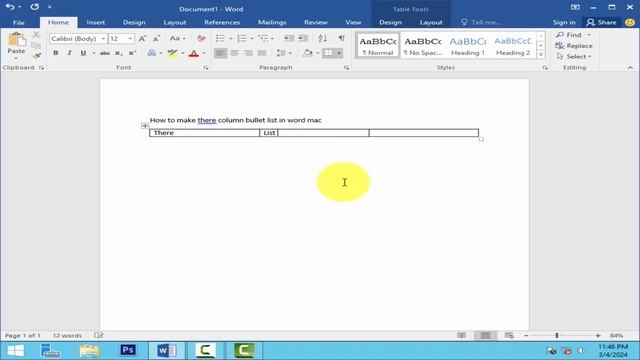This screenshot has height=360, width=640.
Task: Click the zoom slider handle
Action: (557, 336)
